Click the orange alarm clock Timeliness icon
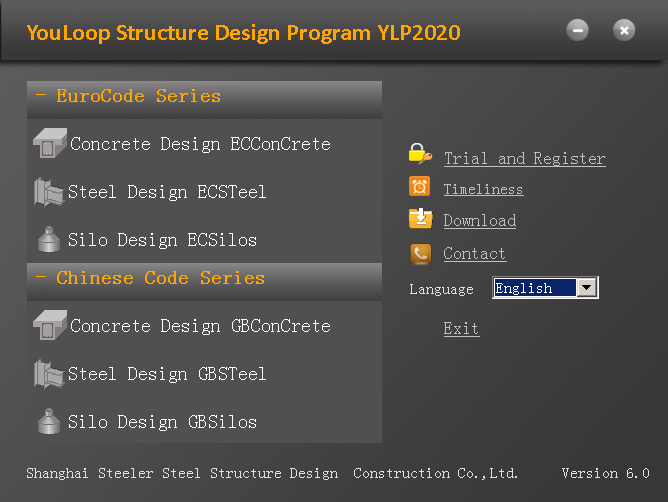This screenshot has width=668, height=502. click(420, 186)
